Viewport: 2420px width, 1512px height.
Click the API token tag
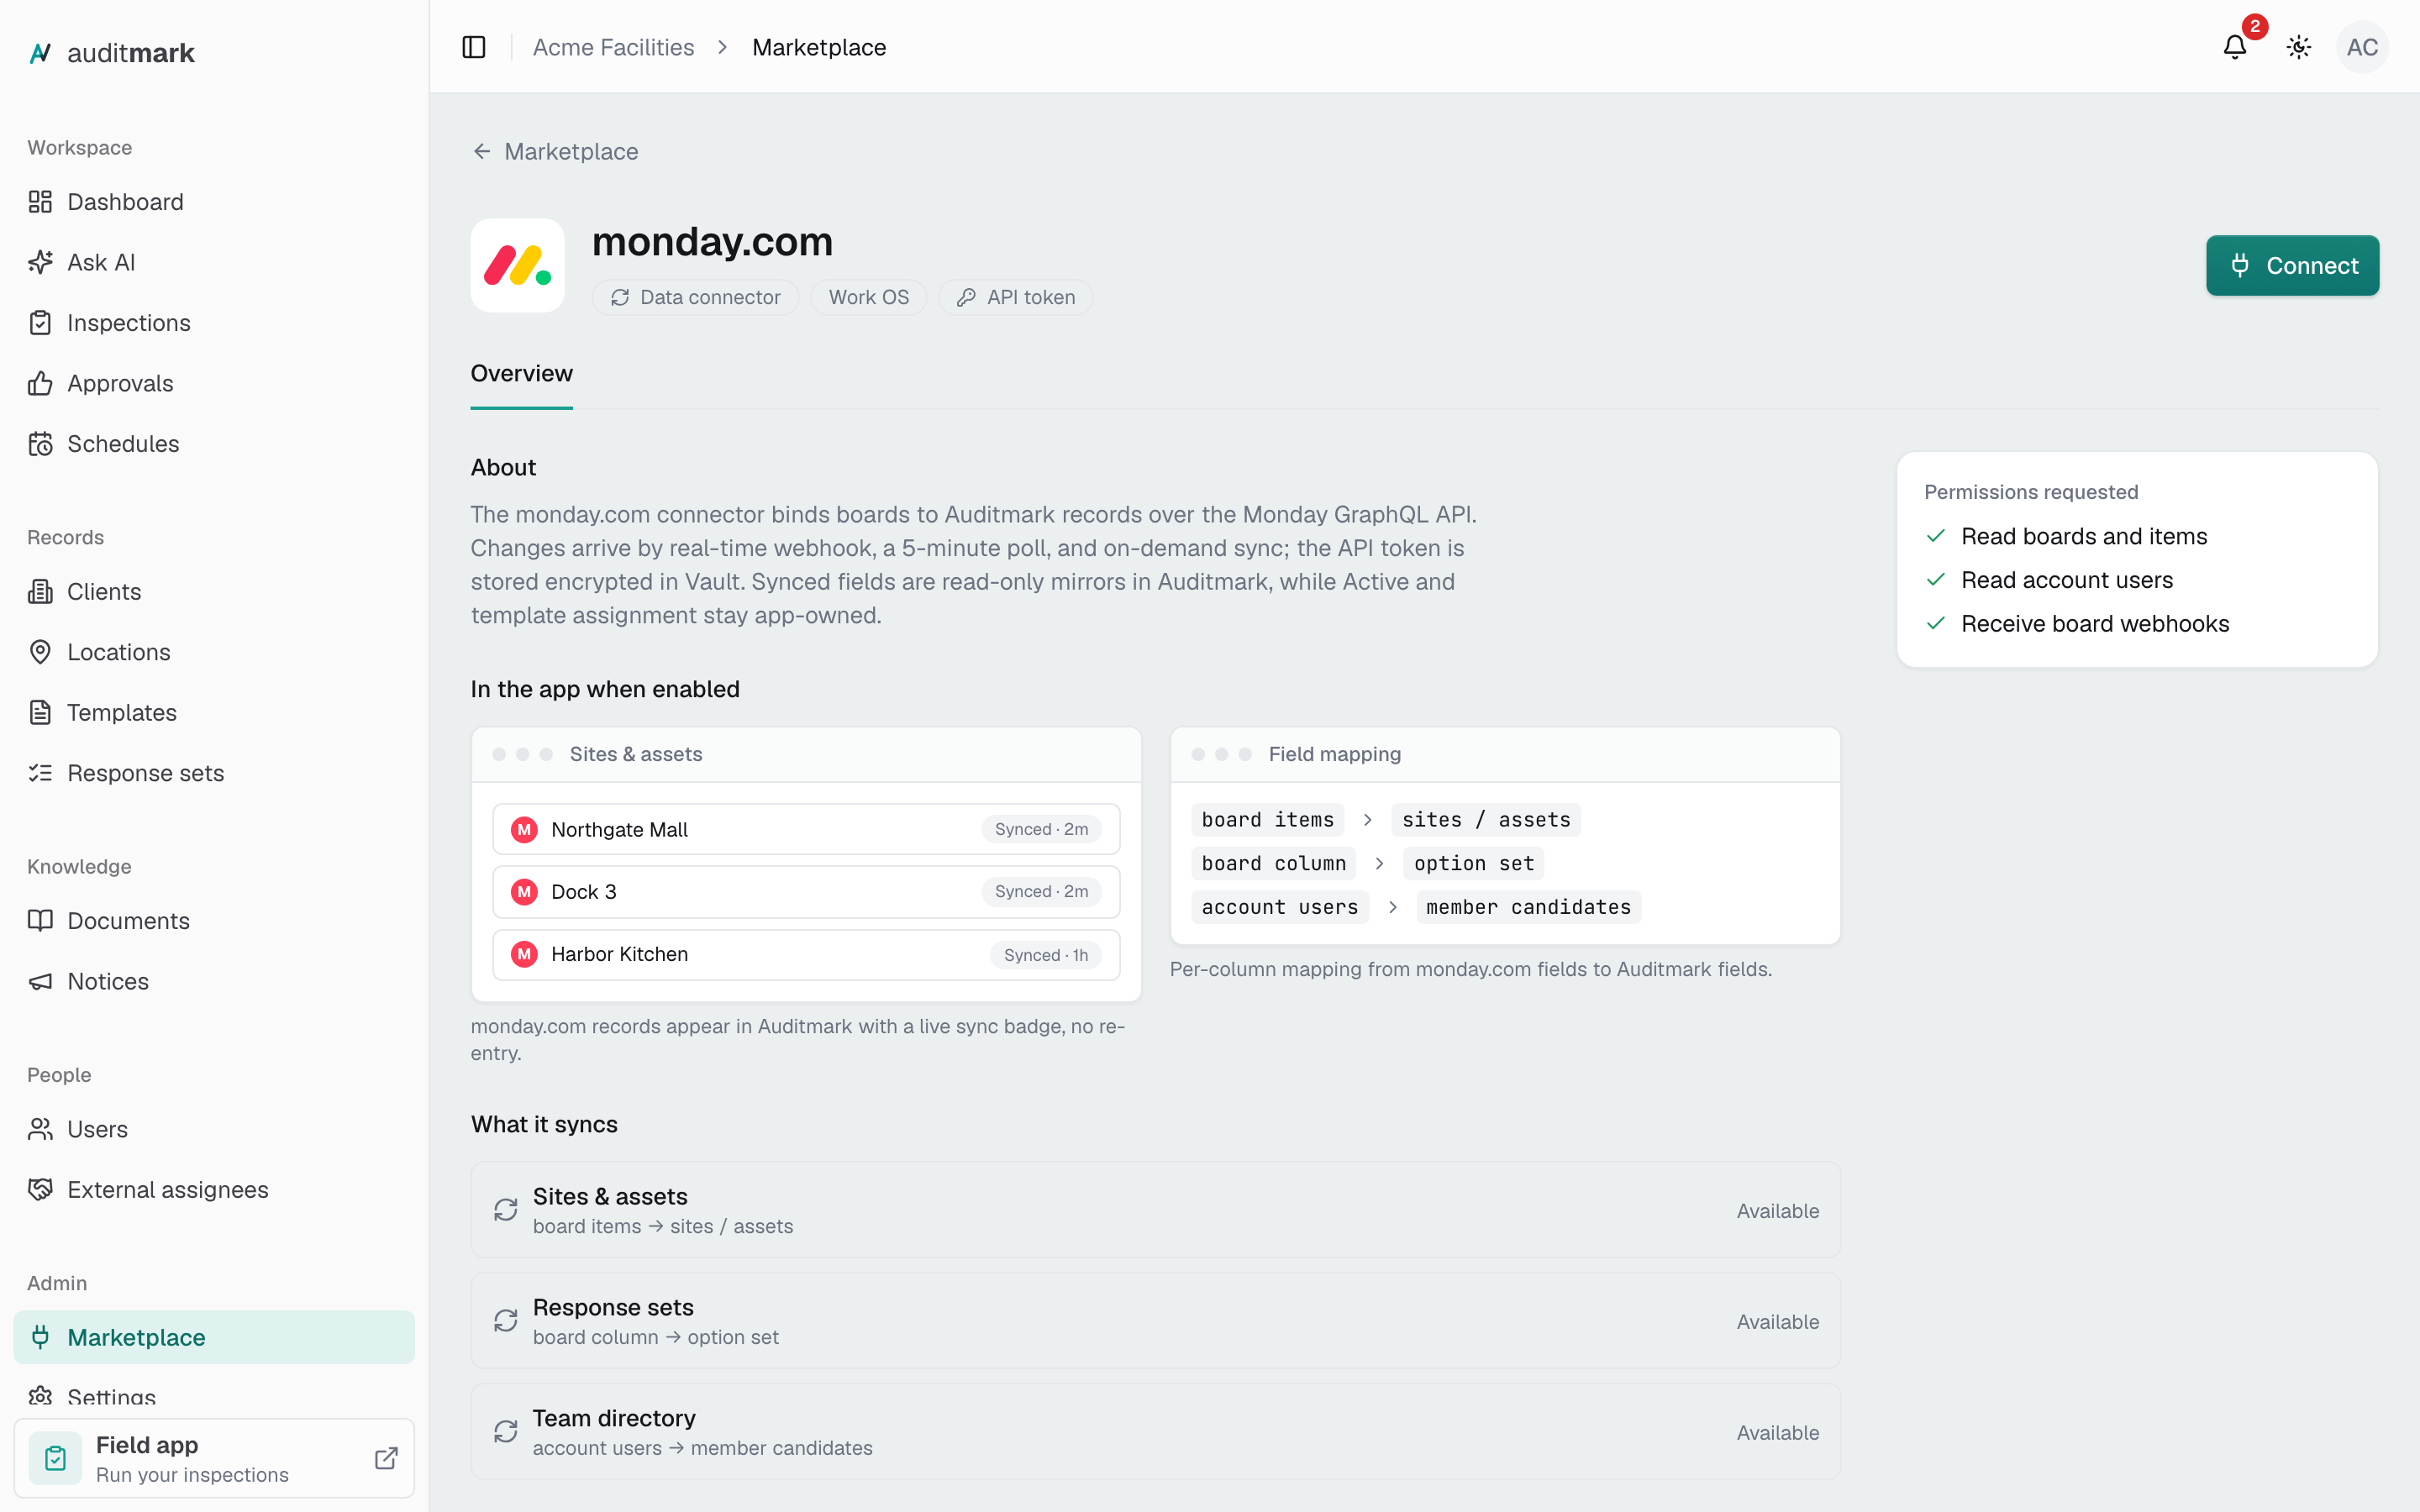coord(1015,297)
